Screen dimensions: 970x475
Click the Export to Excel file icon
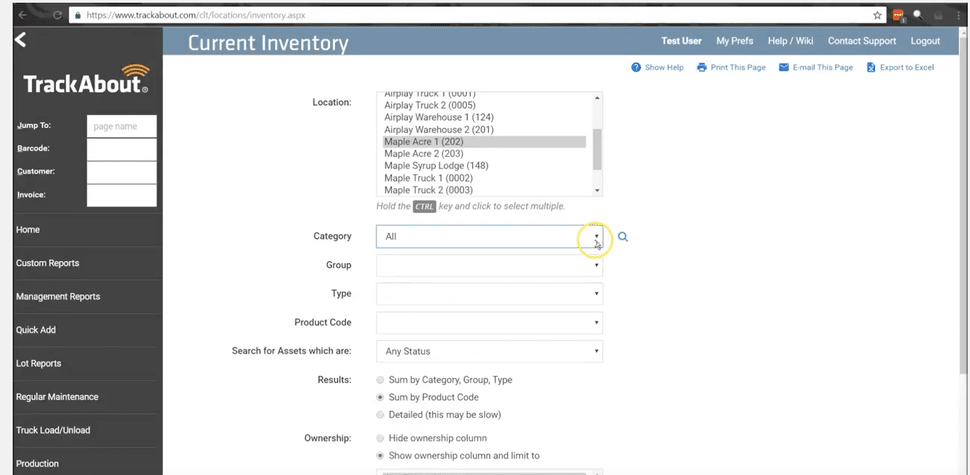(871, 67)
